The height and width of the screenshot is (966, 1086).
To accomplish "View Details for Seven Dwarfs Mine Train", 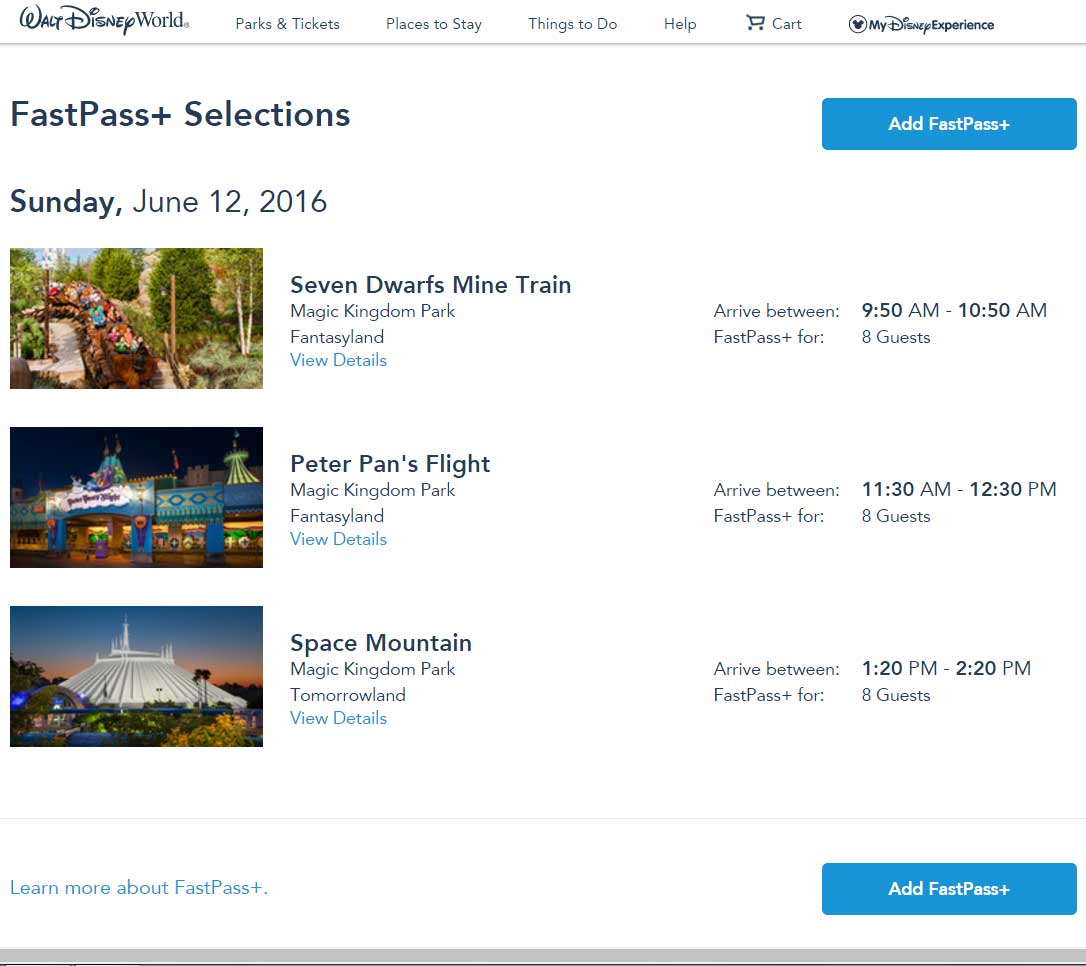I will (338, 360).
